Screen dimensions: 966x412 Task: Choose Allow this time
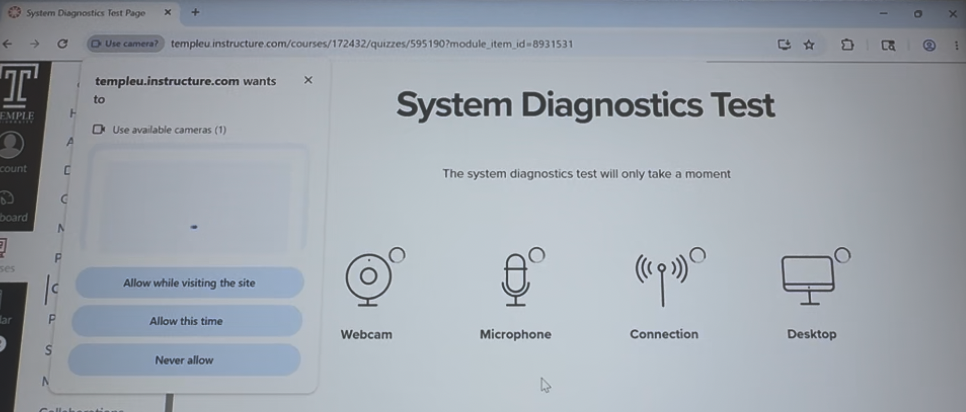click(x=186, y=321)
